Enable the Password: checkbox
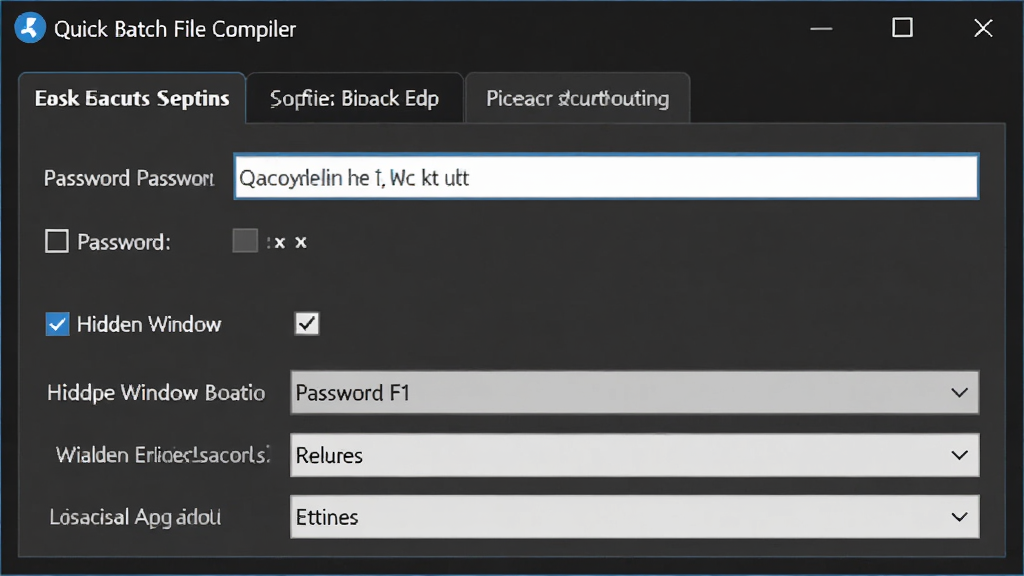 tap(57, 241)
